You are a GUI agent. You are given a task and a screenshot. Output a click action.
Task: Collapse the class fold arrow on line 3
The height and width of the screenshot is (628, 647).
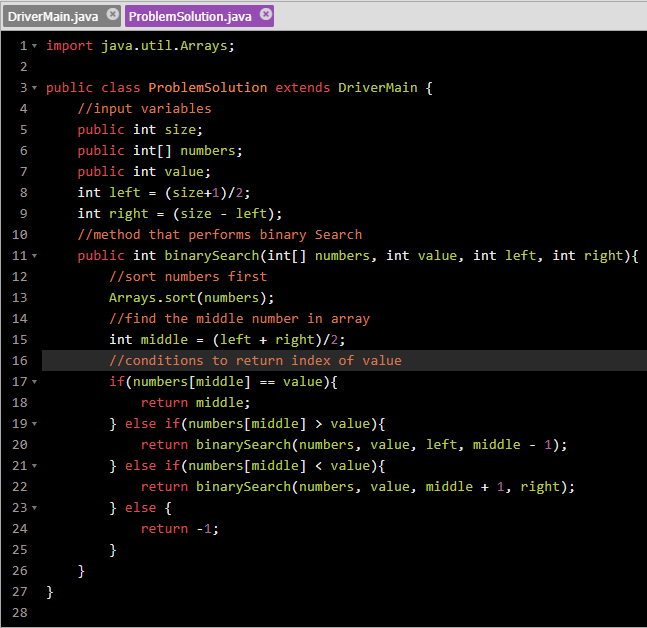click(x=35, y=88)
